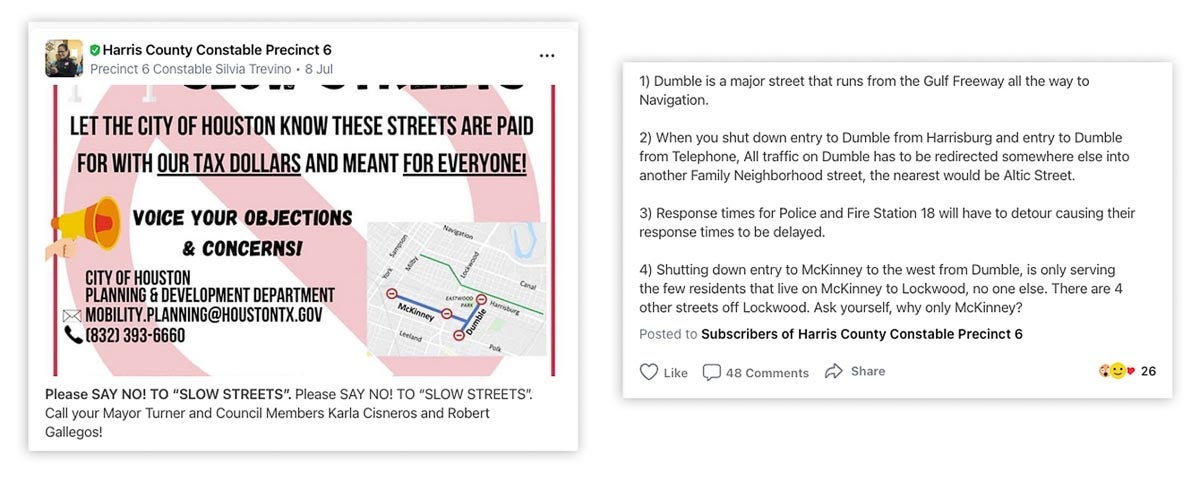The height and width of the screenshot is (499, 1200).
Task: Click the Share arrow icon
Action: pos(834,371)
